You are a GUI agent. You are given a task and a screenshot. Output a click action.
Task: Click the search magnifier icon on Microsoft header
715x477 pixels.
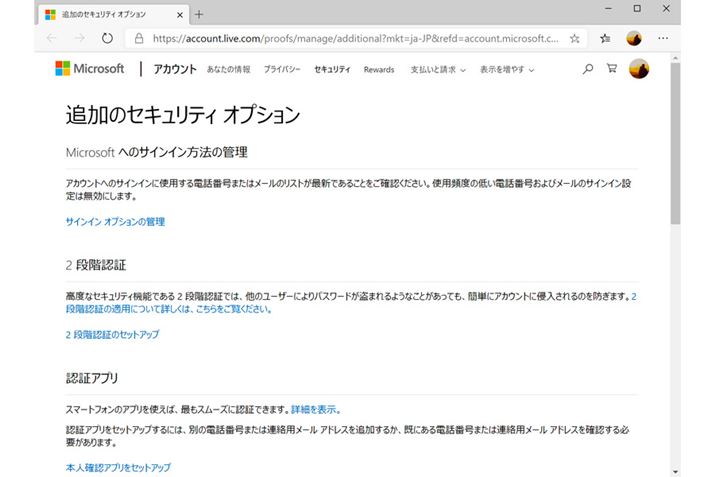pos(587,69)
